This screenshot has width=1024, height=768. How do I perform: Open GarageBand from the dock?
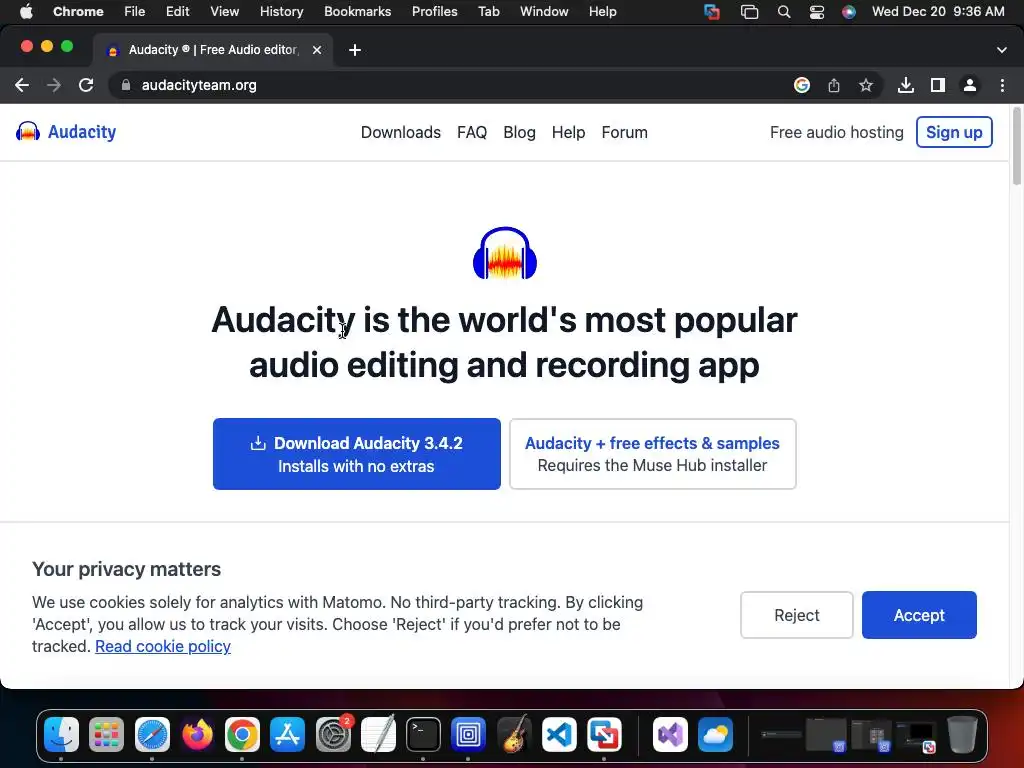coord(514,735)
